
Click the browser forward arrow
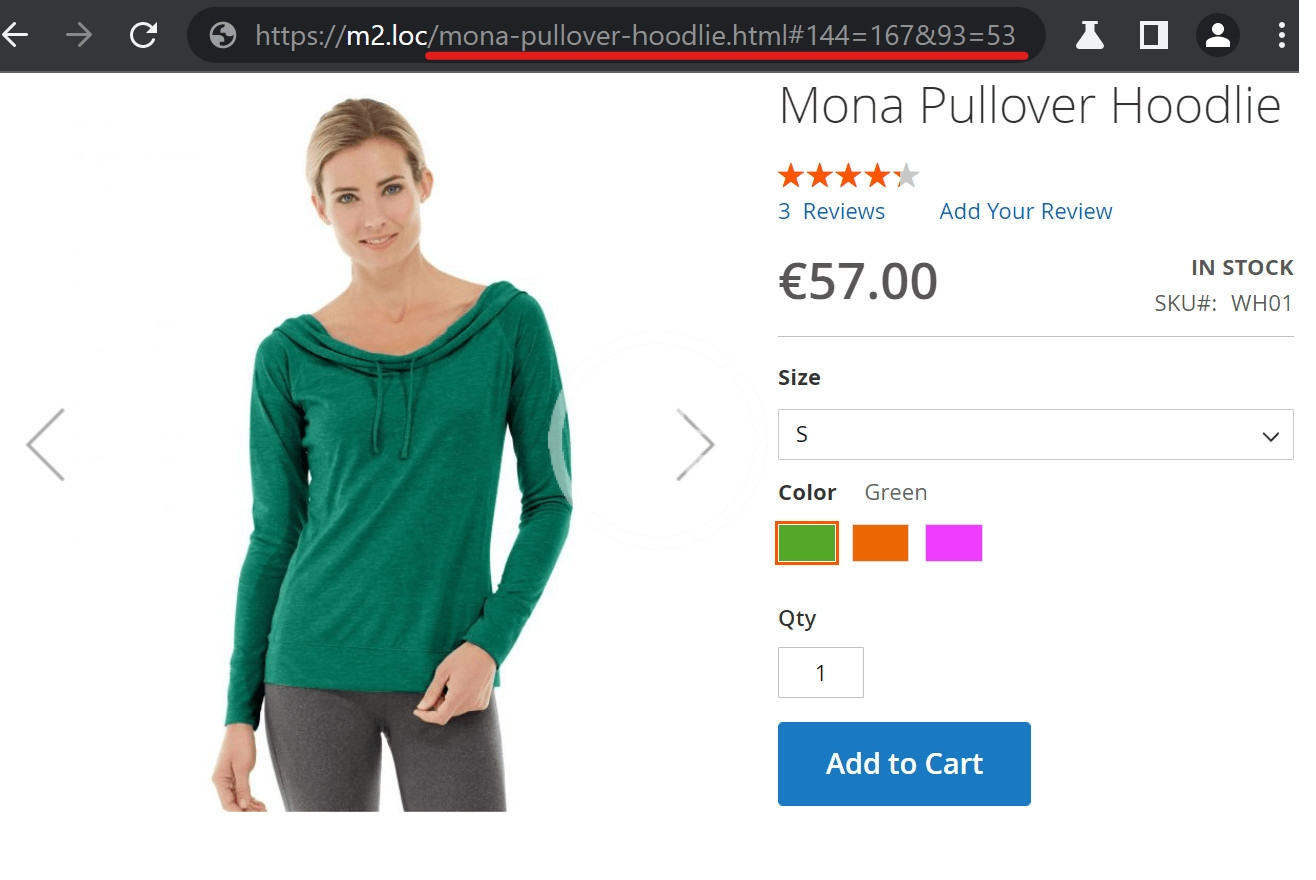pyautogui.click(x=78, y=36)
